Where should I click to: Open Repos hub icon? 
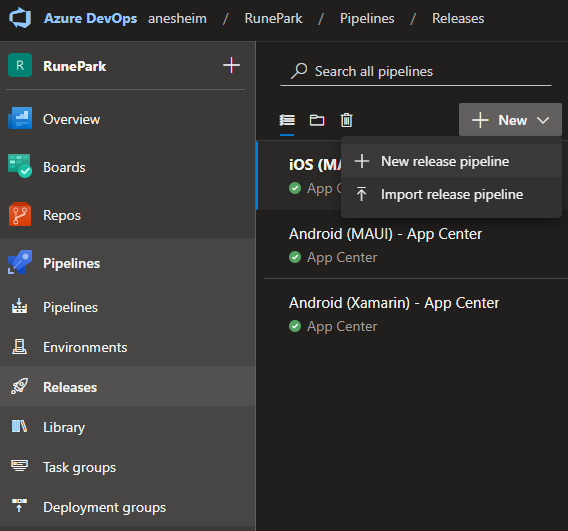(20, 214)
